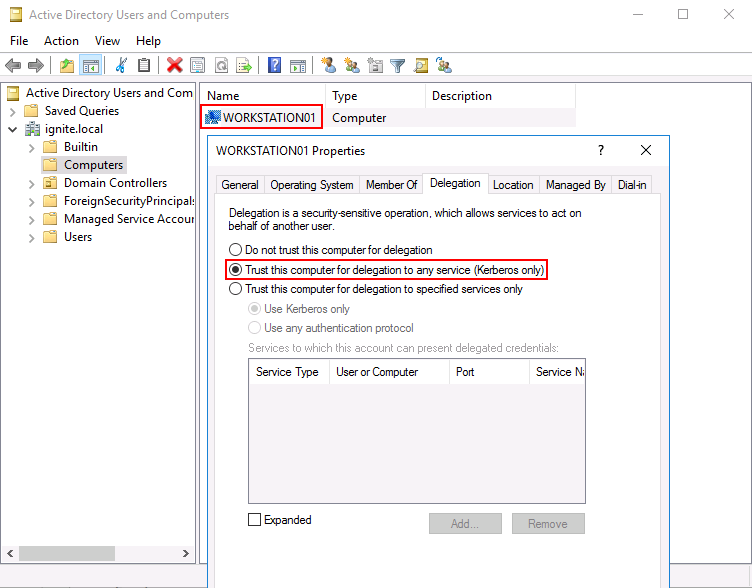Click the Saved Queries folder icon

31,111
